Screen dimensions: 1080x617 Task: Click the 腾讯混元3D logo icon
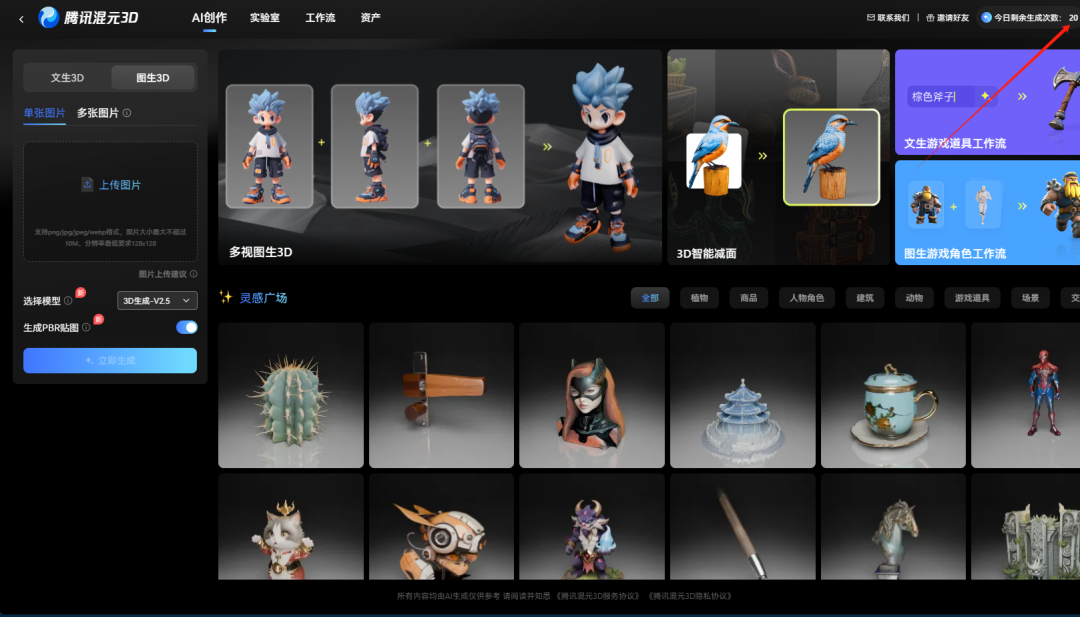coord(49,17)
